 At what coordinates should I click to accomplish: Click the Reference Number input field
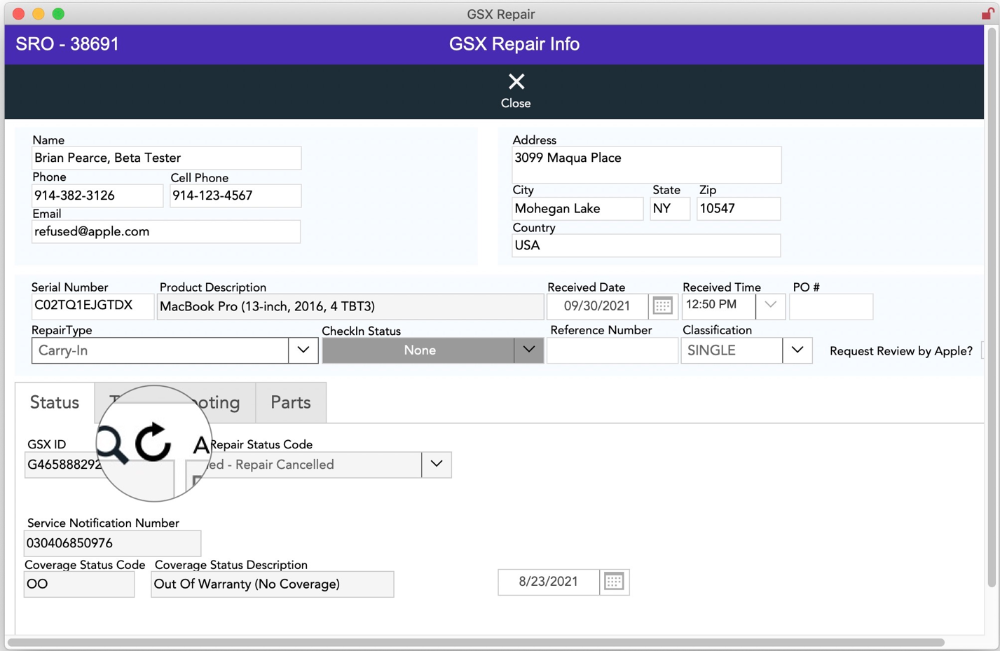click(611, 351)
